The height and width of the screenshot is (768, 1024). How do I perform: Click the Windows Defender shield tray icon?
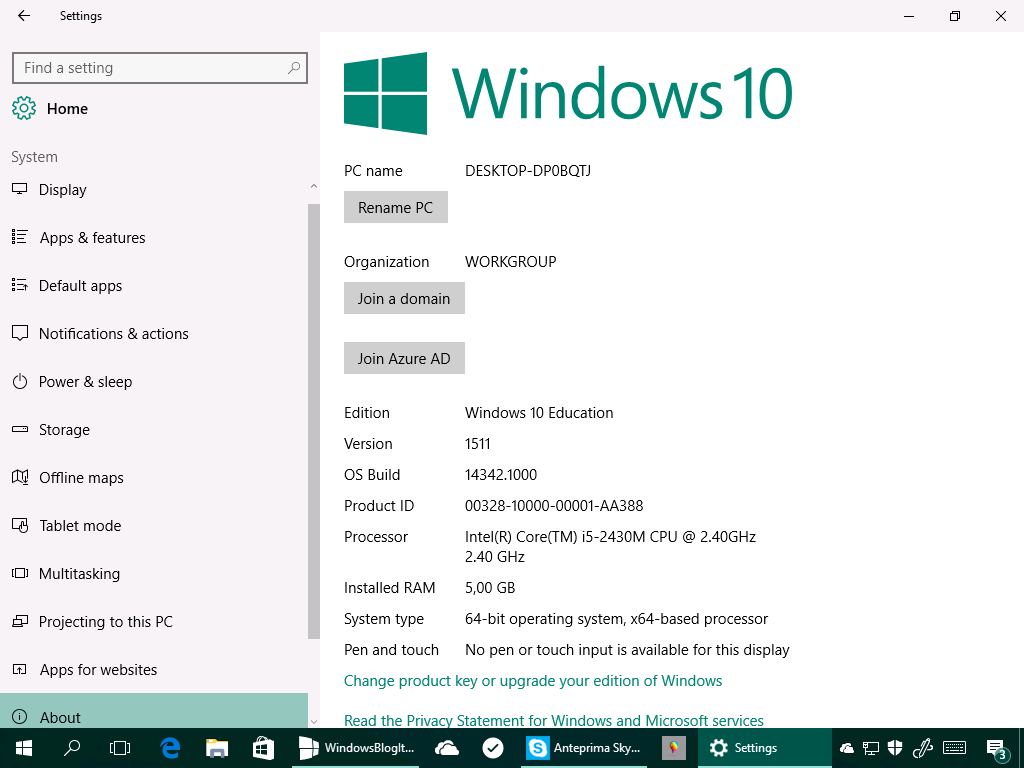click(x=895, y=748)
